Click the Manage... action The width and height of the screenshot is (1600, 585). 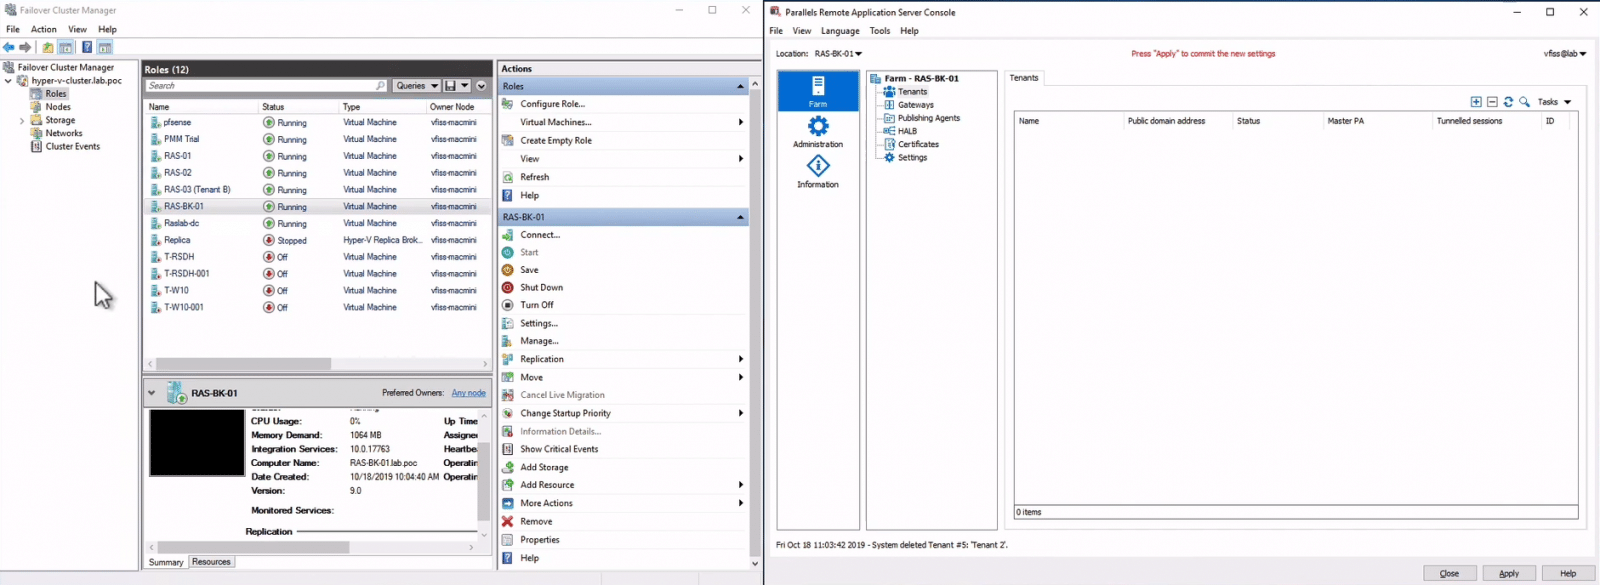tap(539, 341)
